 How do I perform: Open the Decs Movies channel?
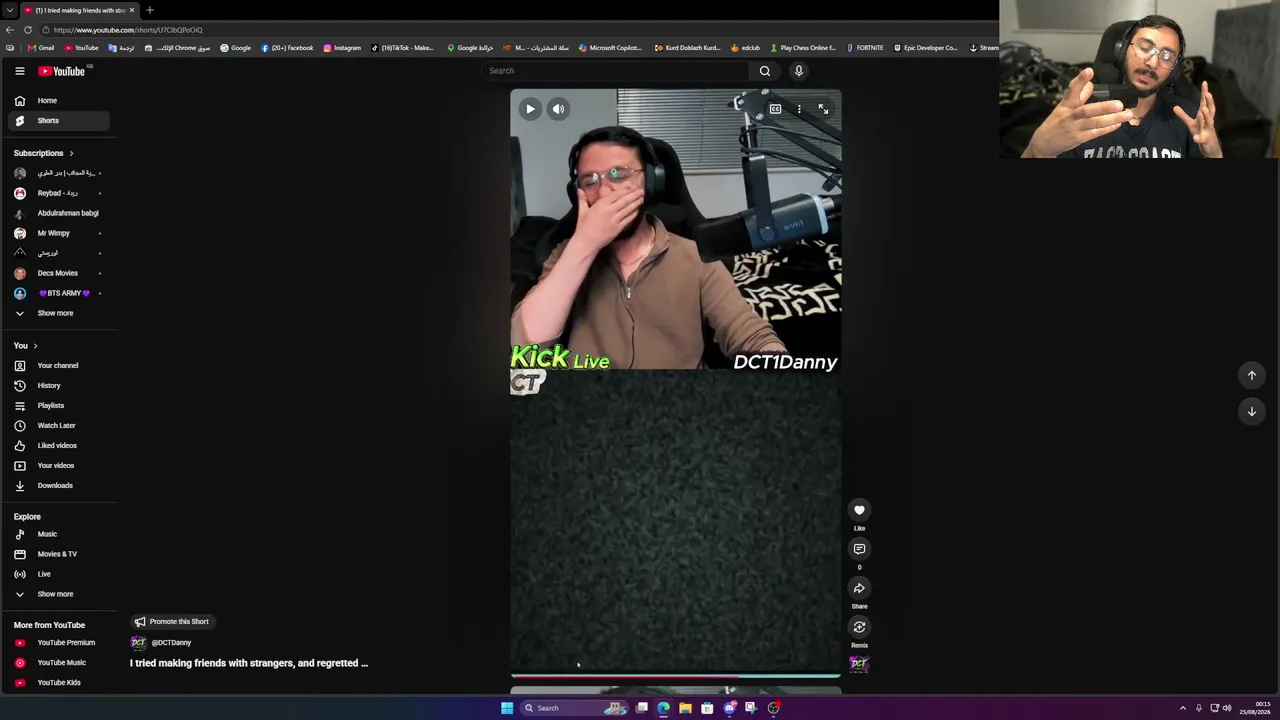59,273
